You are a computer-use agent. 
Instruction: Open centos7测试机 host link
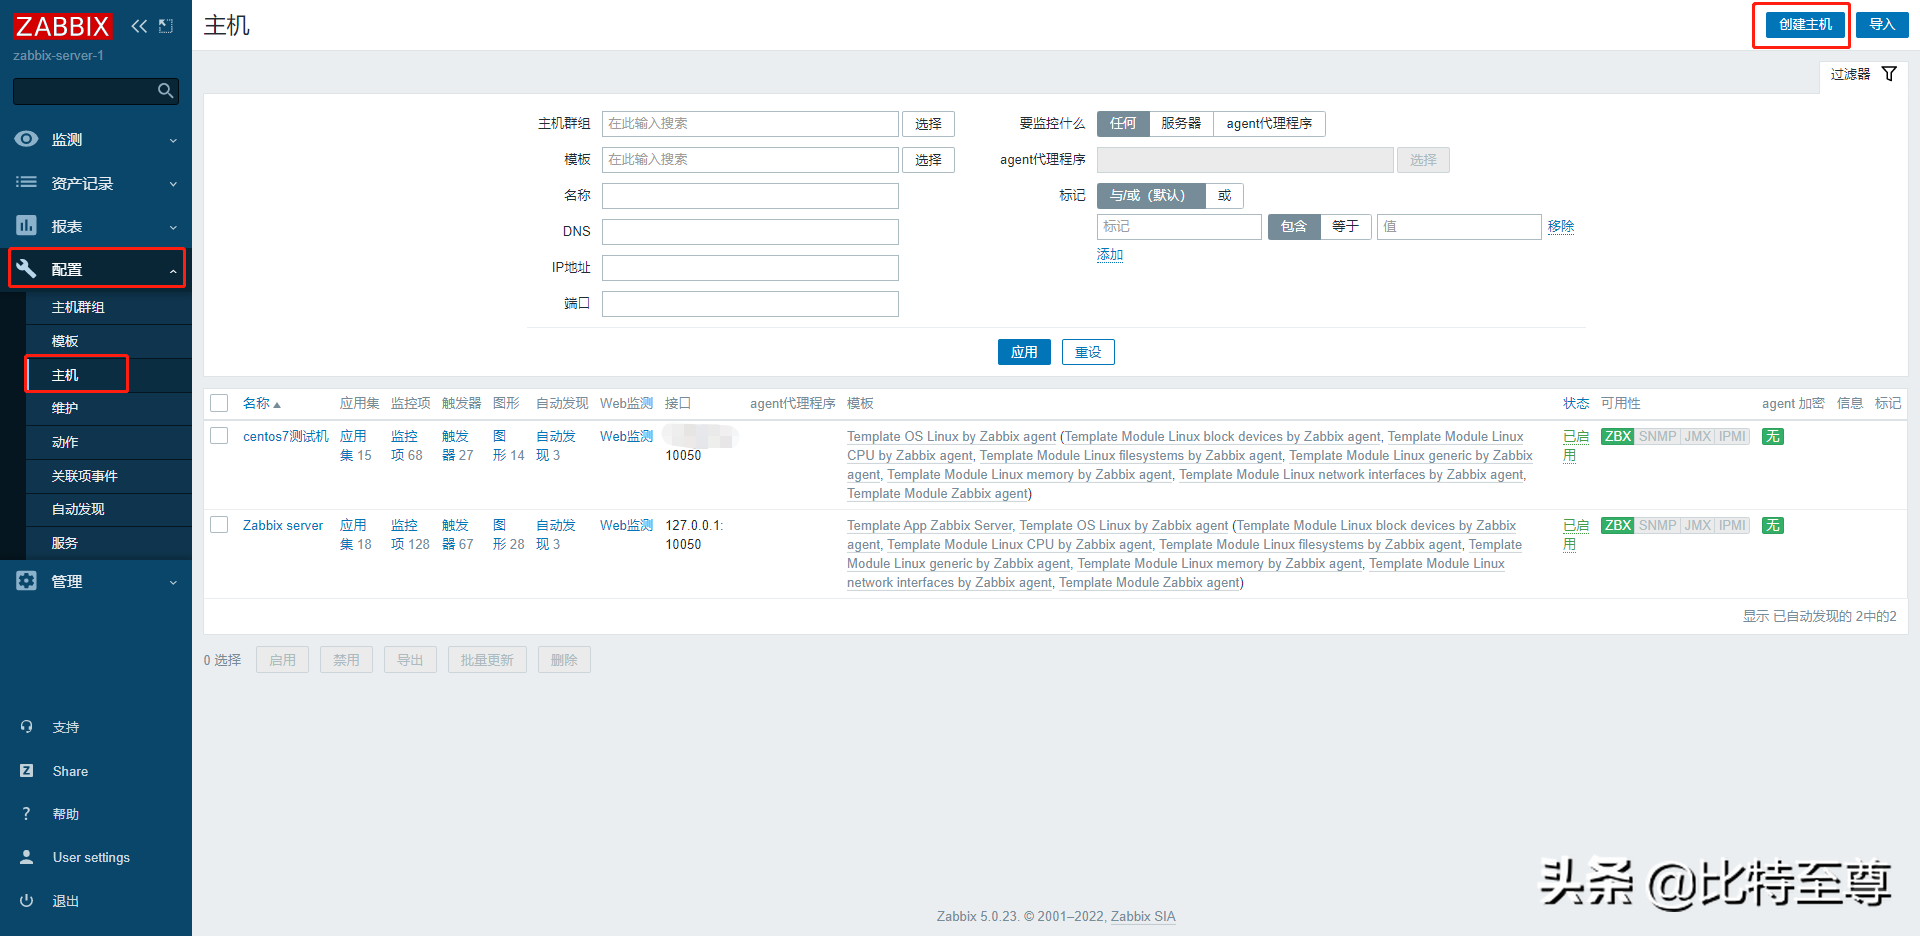click(x=286, y=436)
